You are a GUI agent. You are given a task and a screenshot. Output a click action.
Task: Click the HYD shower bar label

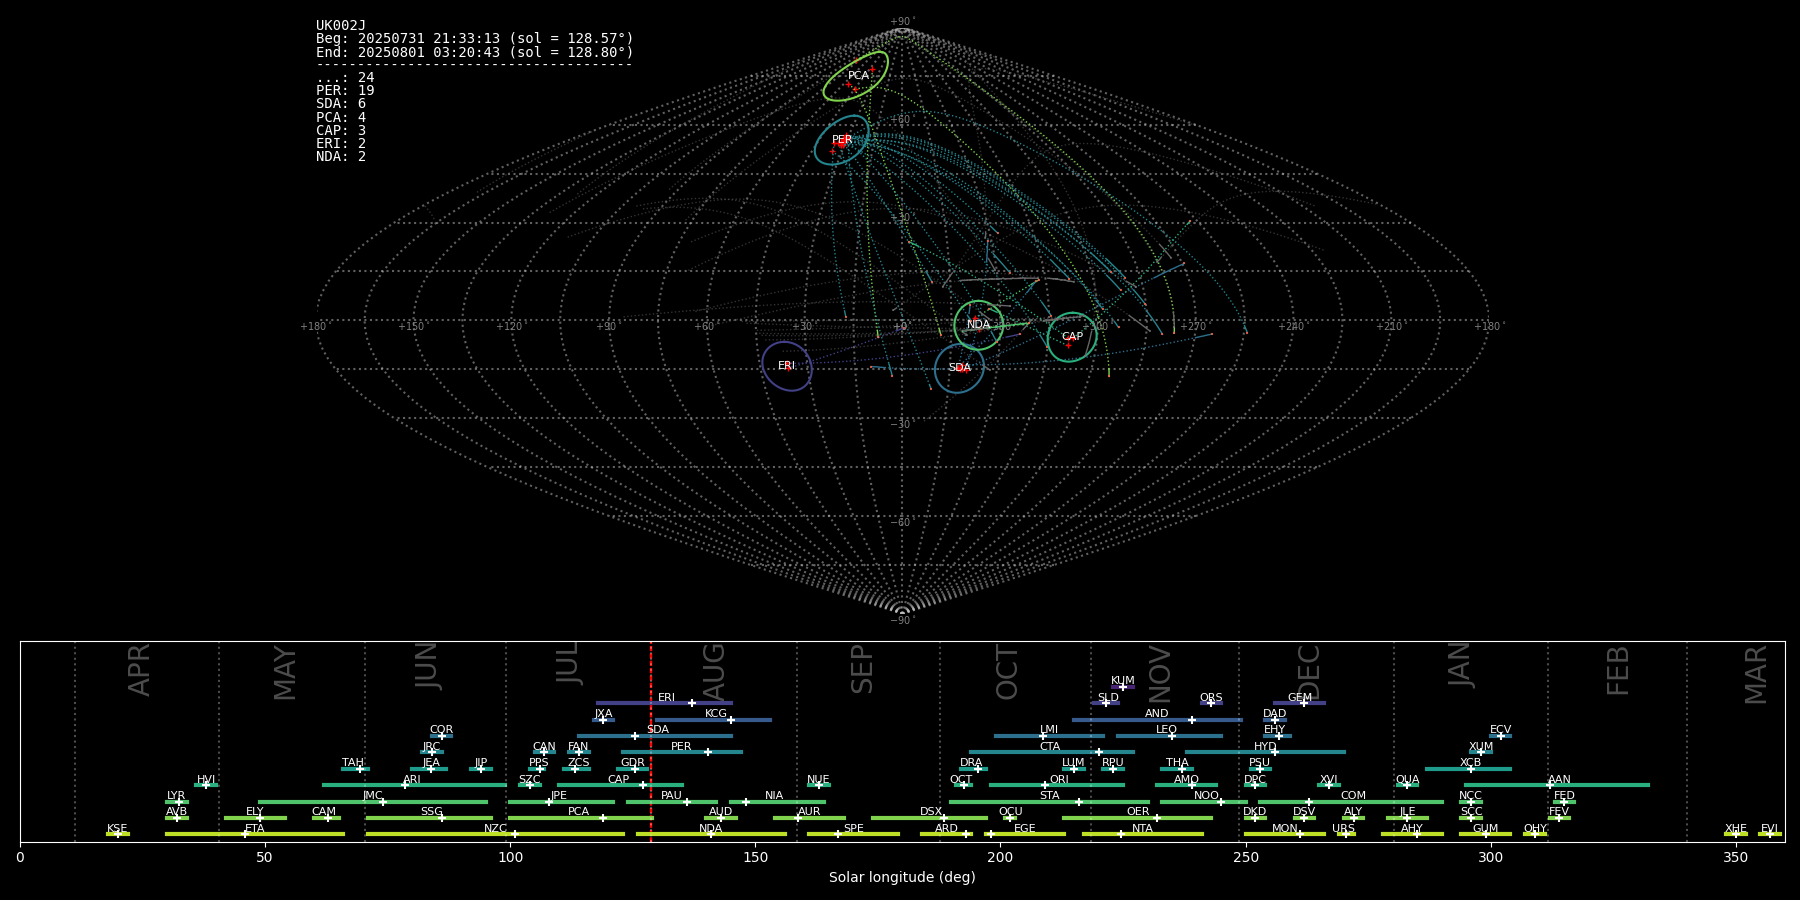click(x=1265, y=747)
